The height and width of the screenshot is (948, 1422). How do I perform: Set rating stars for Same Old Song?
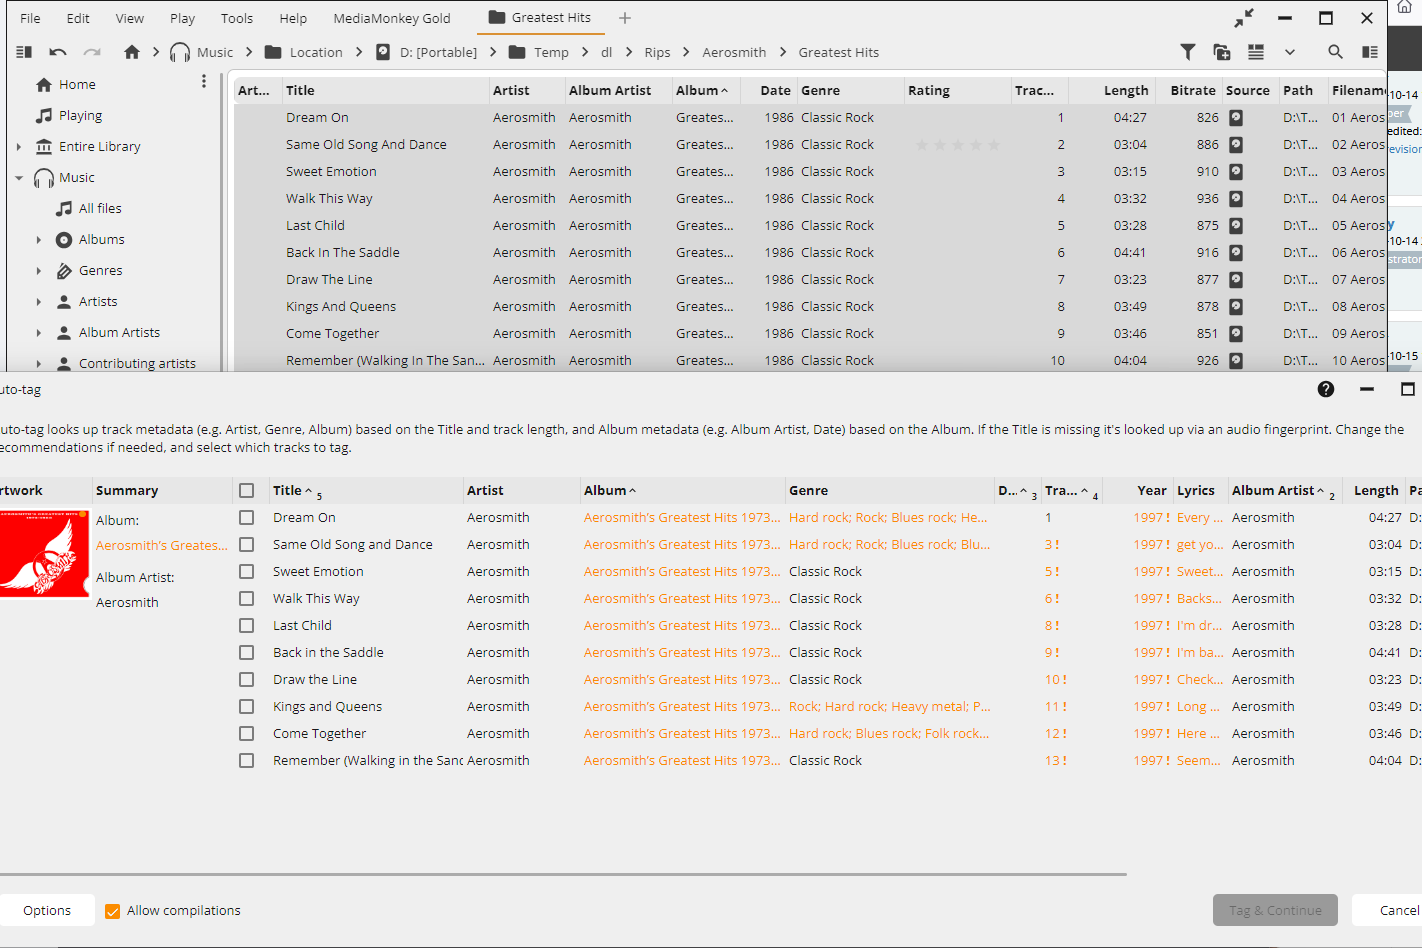(x=957, y=145)
